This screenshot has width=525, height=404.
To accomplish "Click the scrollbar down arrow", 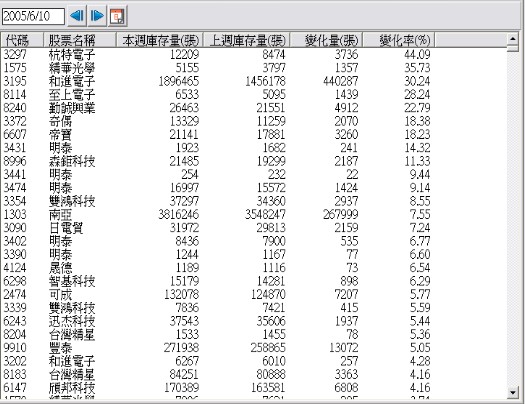I will (x=513, y=392).
